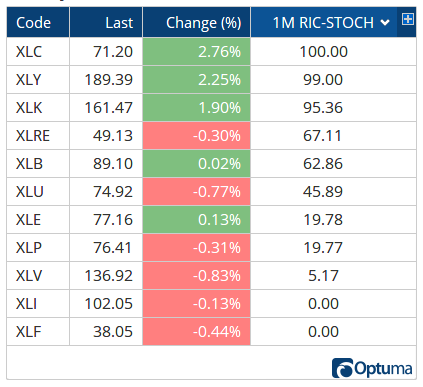
Task: Click the add column plus icon
Action: (x=408, y=19)
